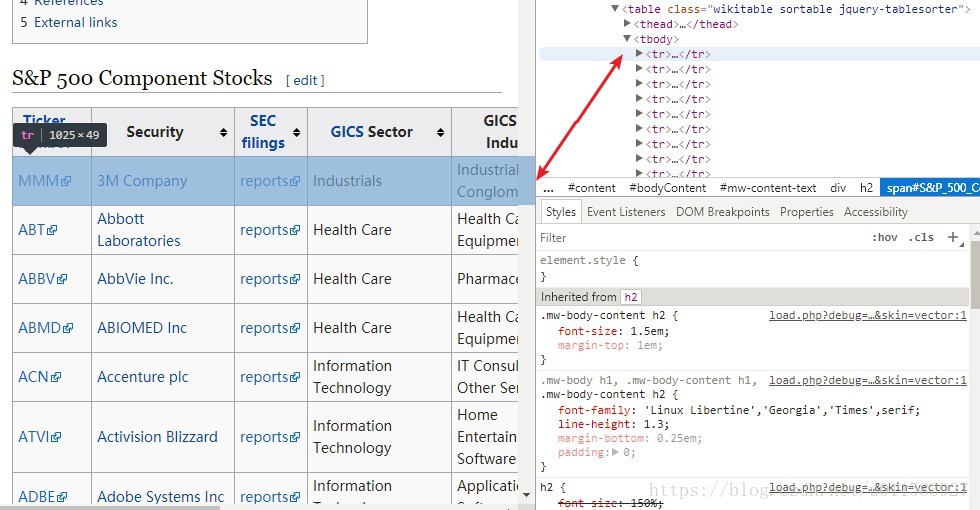
Task: Toggle :hov element state panel
Action: [x=884, y=238]
